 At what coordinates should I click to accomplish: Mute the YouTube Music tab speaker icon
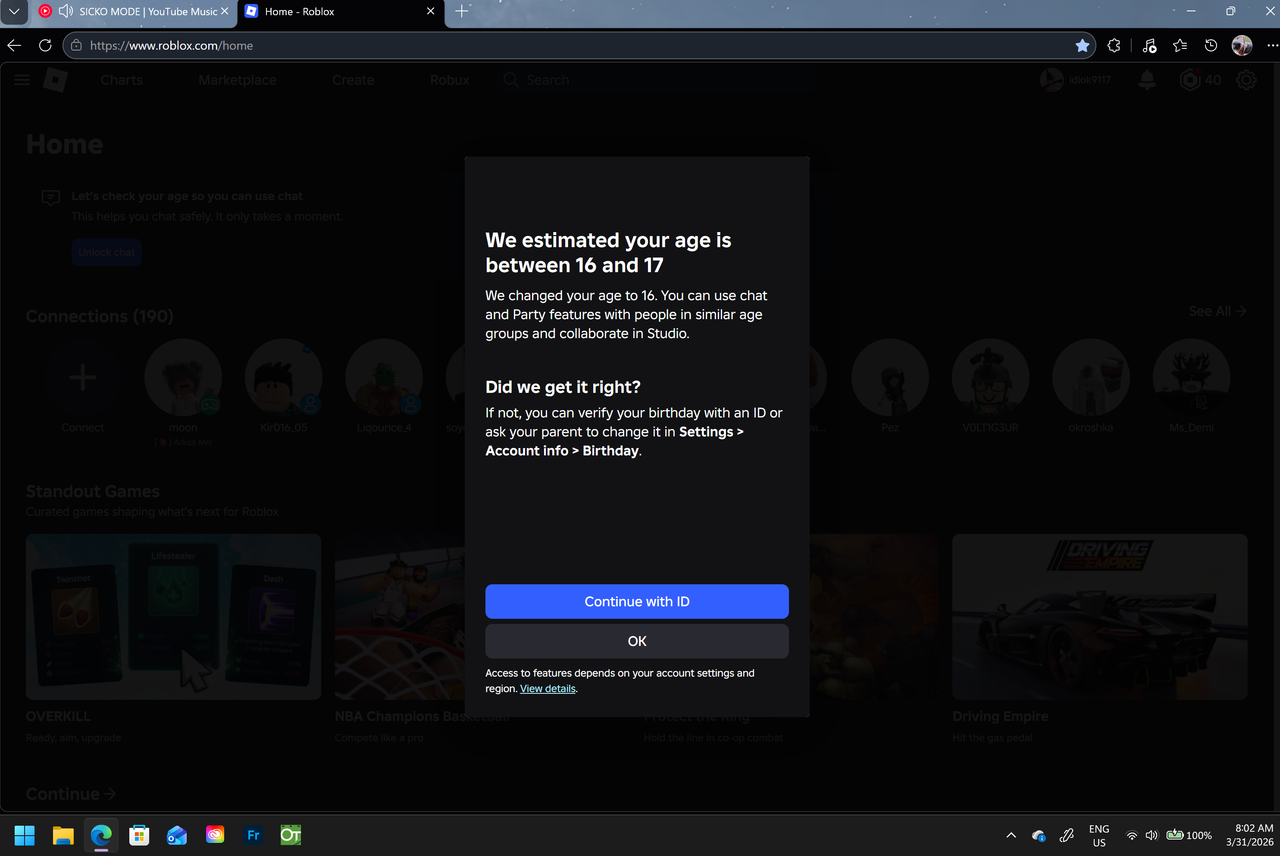[66, 12]
